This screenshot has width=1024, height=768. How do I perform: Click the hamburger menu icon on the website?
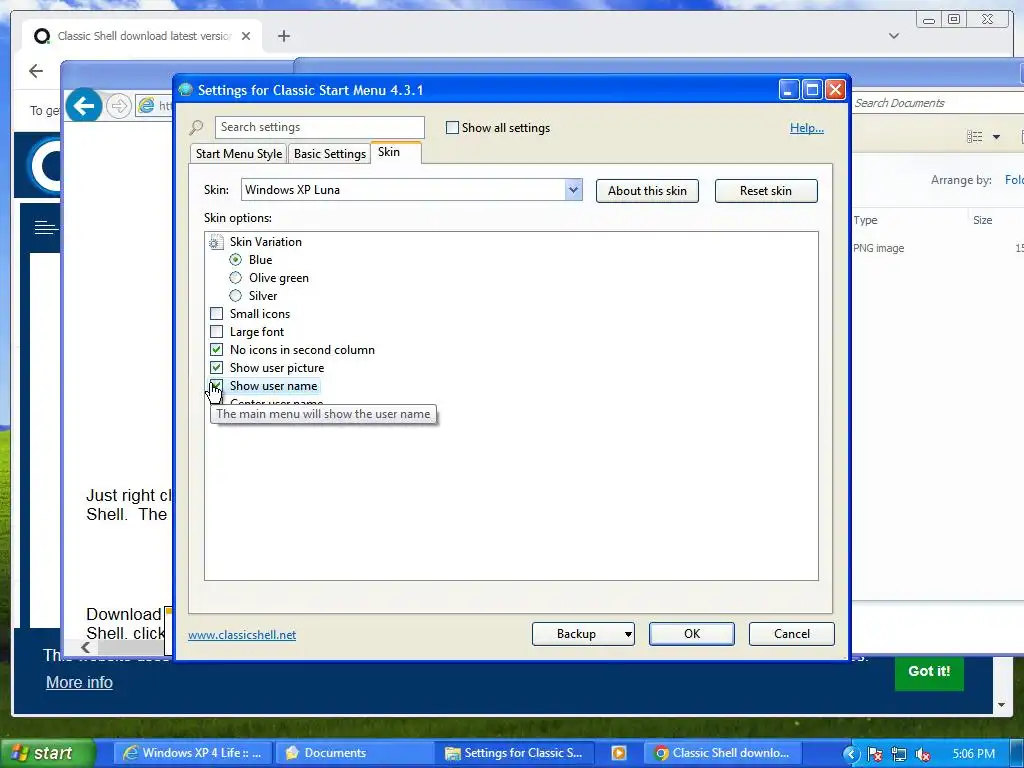[x=46, y=227]
